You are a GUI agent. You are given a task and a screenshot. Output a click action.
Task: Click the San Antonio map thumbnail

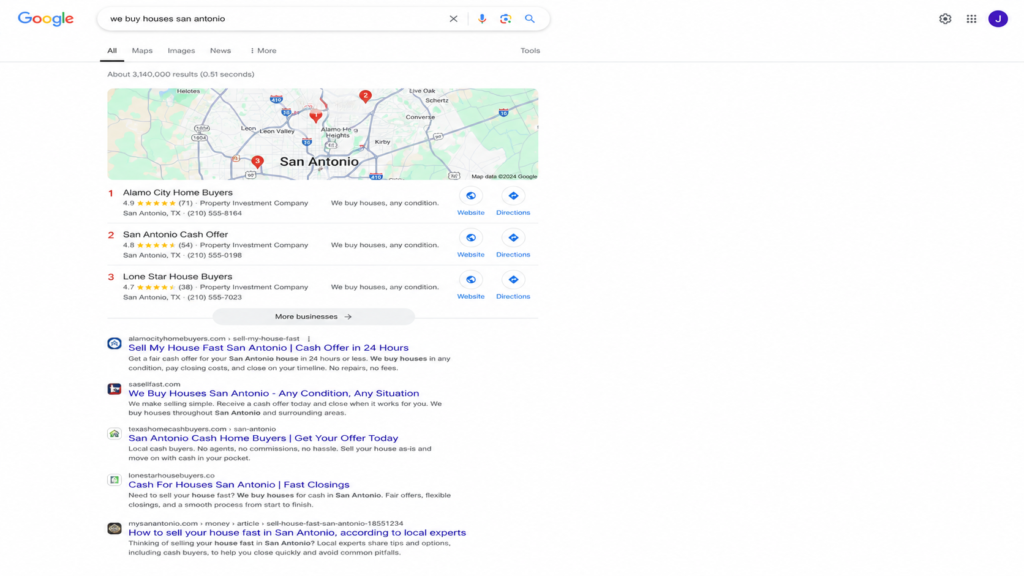323,134
